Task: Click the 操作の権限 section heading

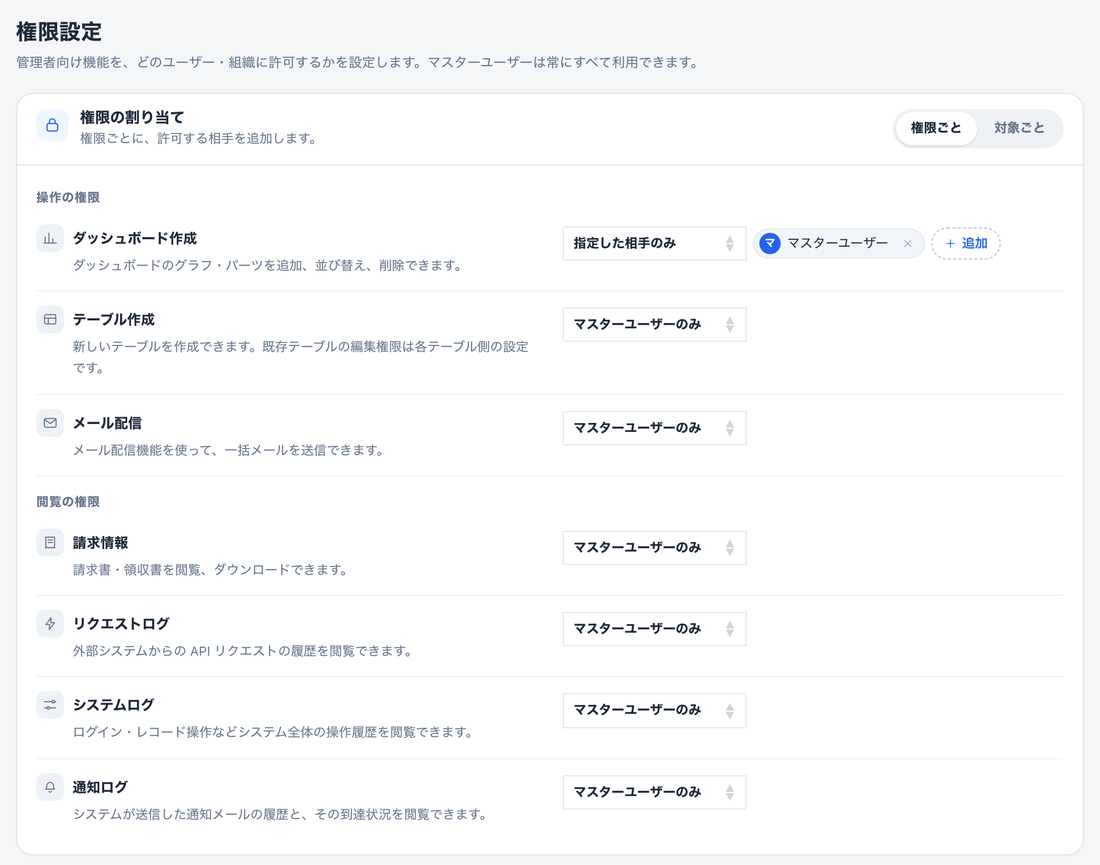Action: [68, 198]
